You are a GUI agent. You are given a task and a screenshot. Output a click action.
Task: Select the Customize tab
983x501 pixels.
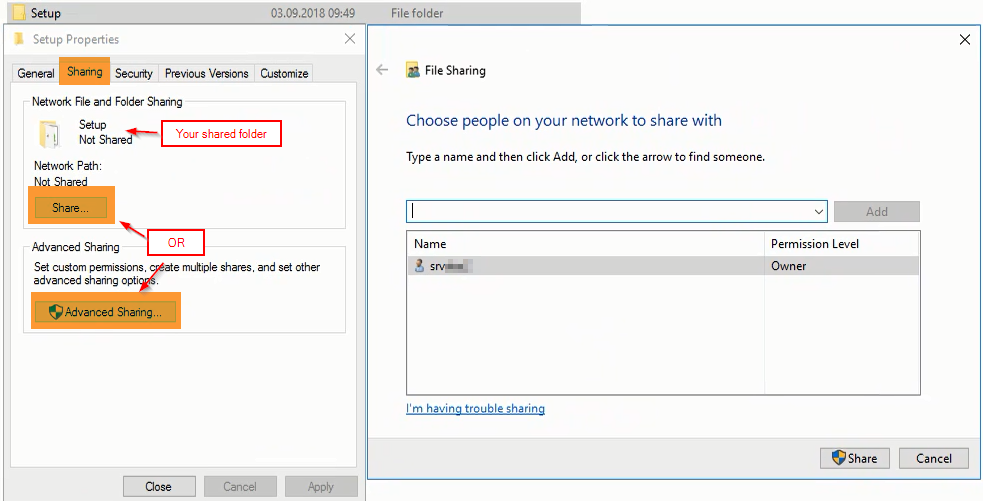tap(284, 73)
